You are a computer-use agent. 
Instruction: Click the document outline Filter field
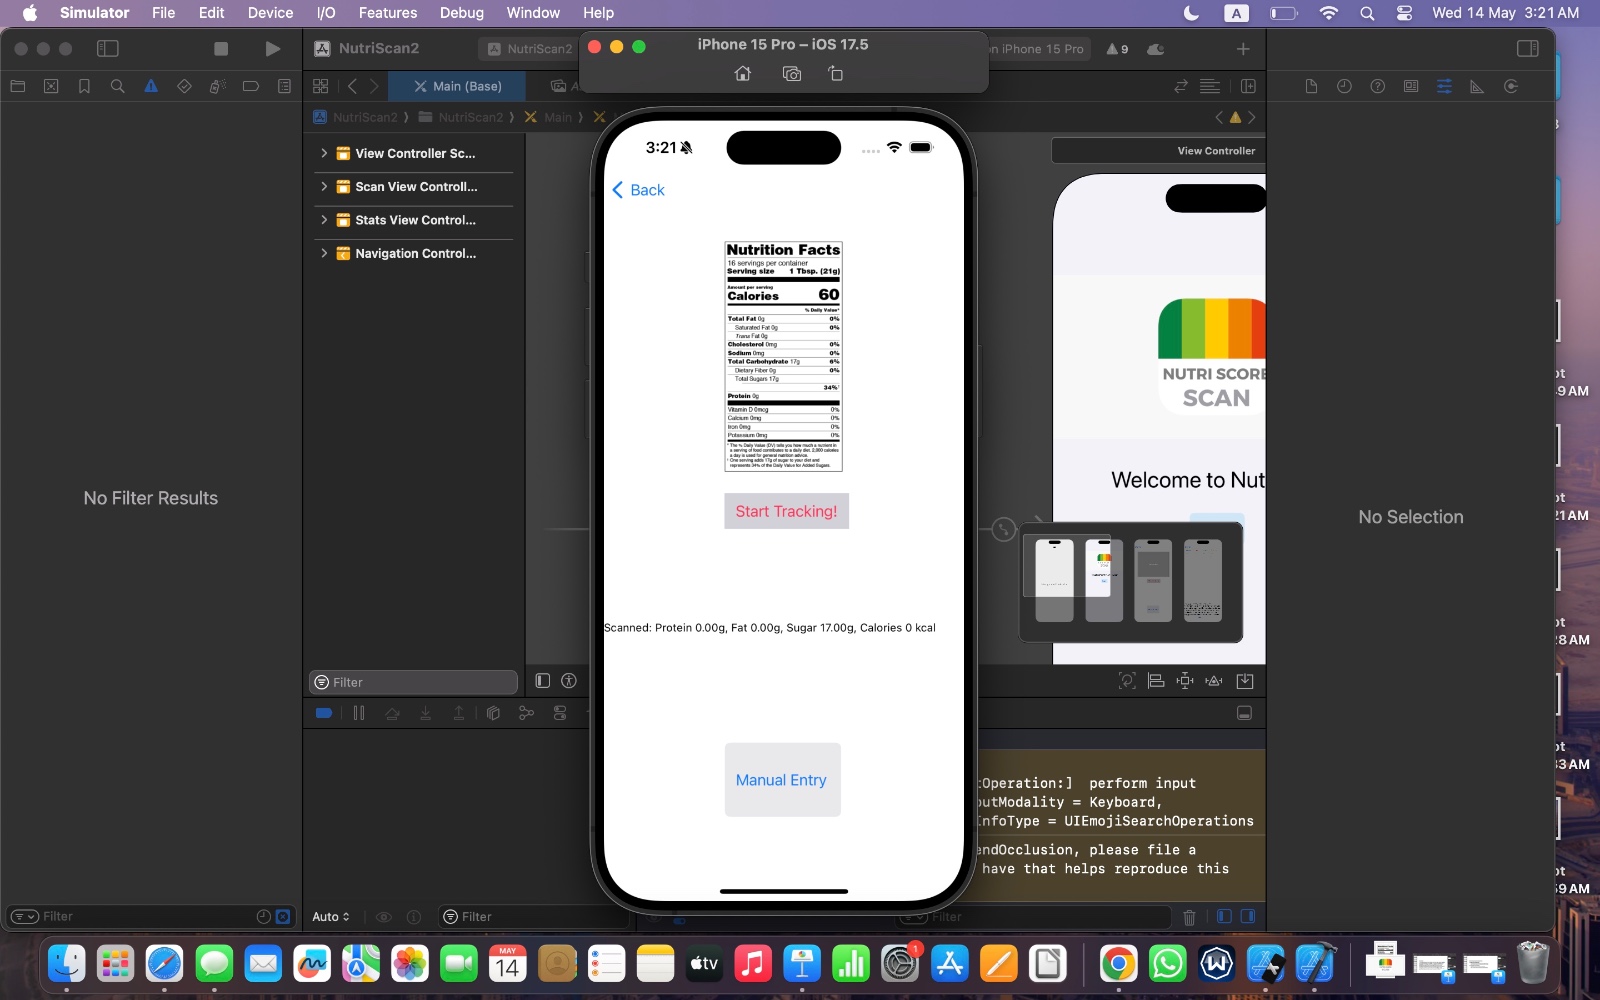414,682
